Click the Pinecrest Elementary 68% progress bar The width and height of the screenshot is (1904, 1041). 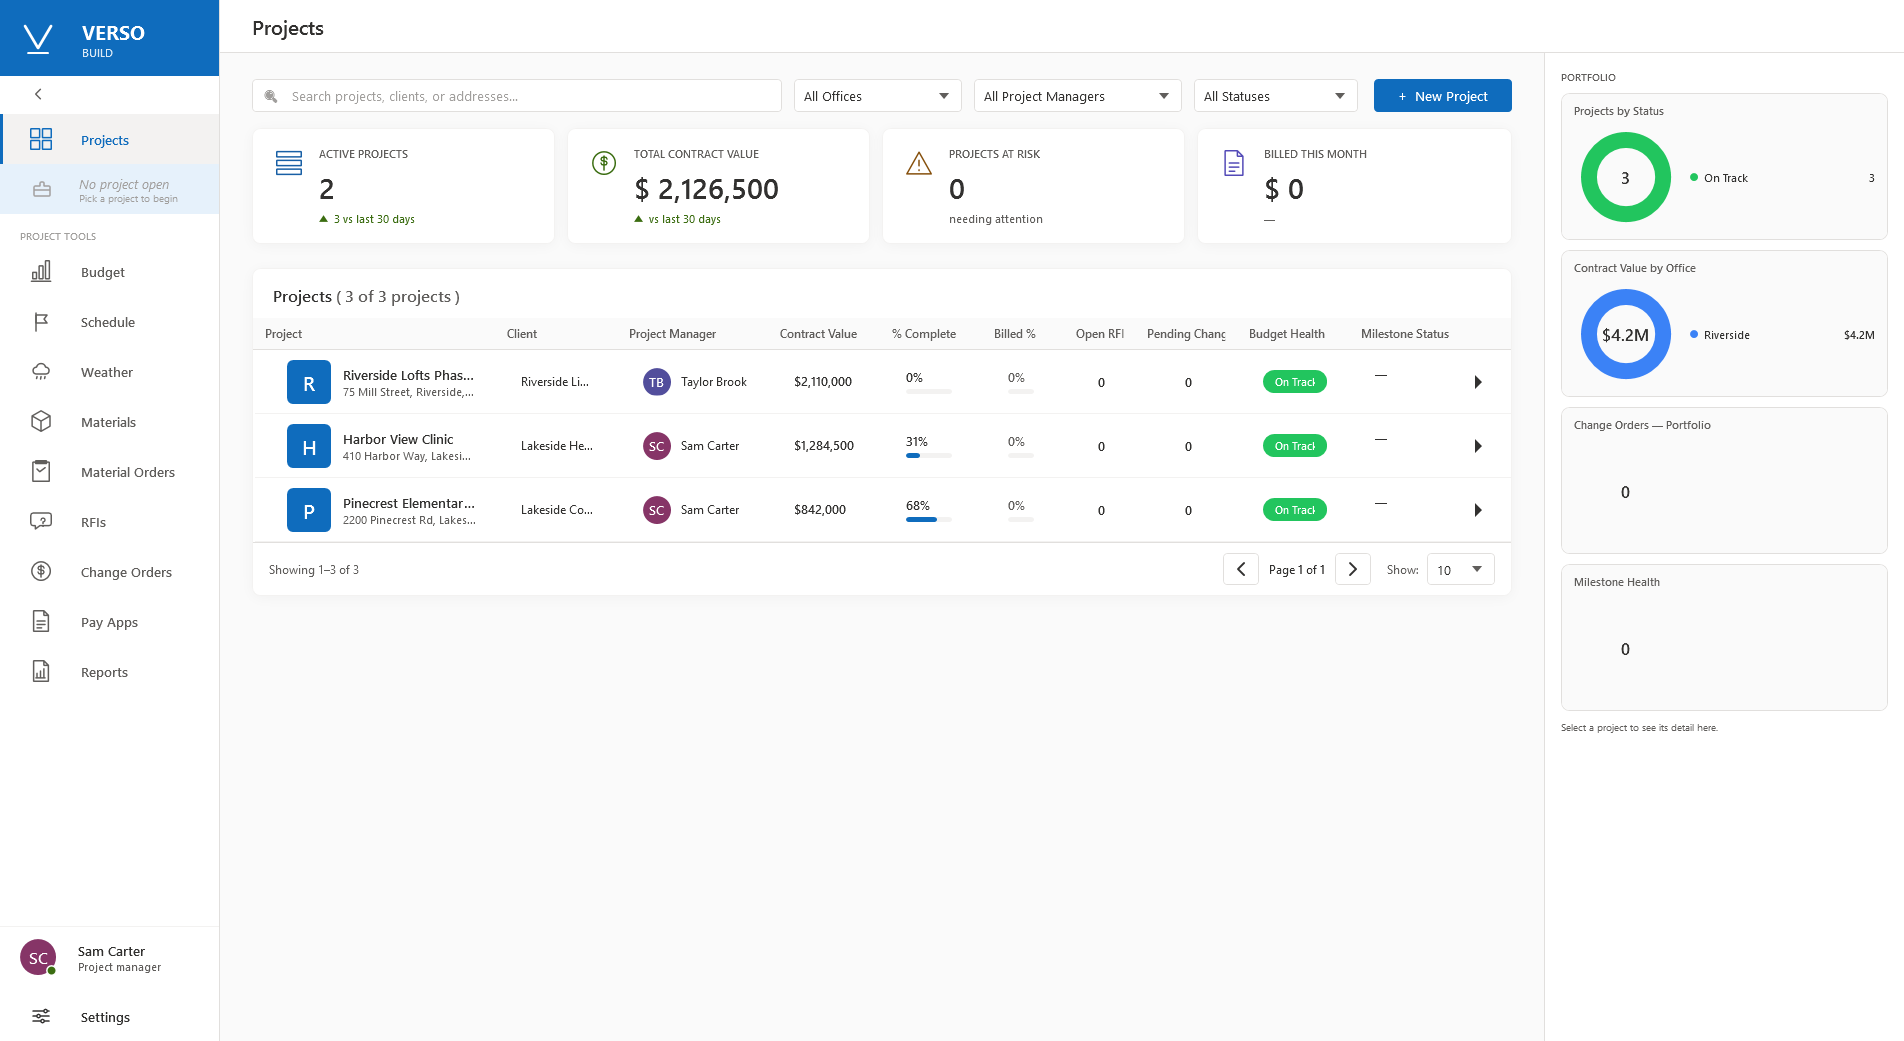click(928, 520)
